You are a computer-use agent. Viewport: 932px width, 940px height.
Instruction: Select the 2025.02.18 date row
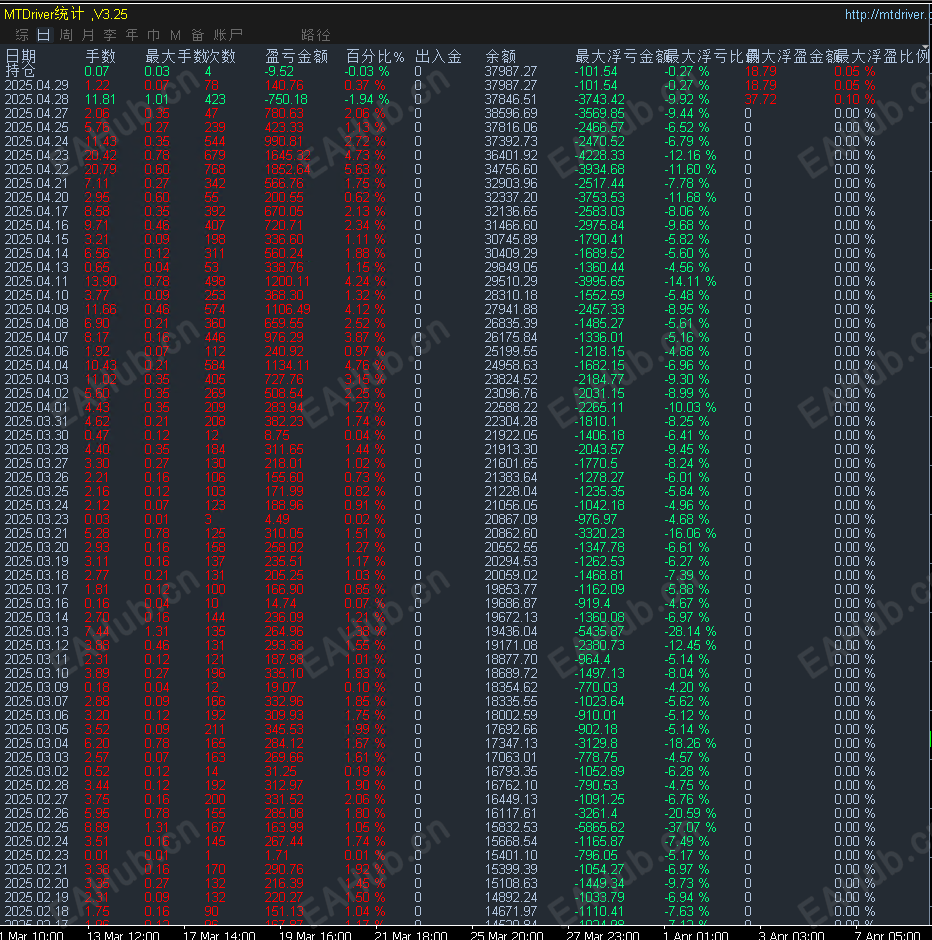click(x=37, y=911)
